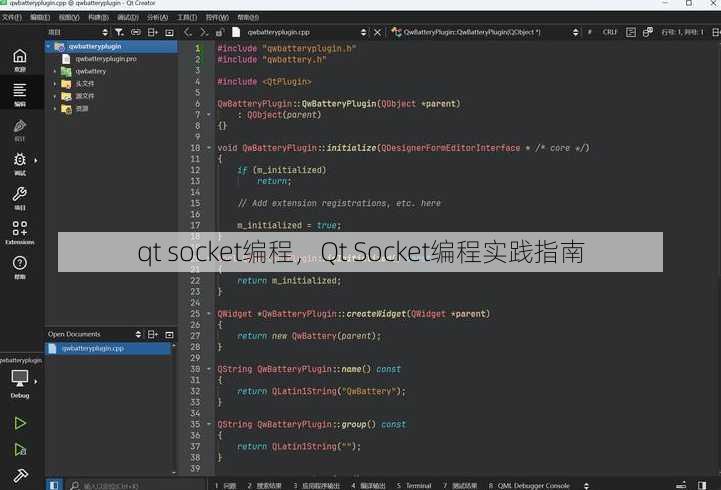Screen dimensions: 721x490
Task: Click the Open Documents scrollbar down arrow
Action: pos(174,473)
